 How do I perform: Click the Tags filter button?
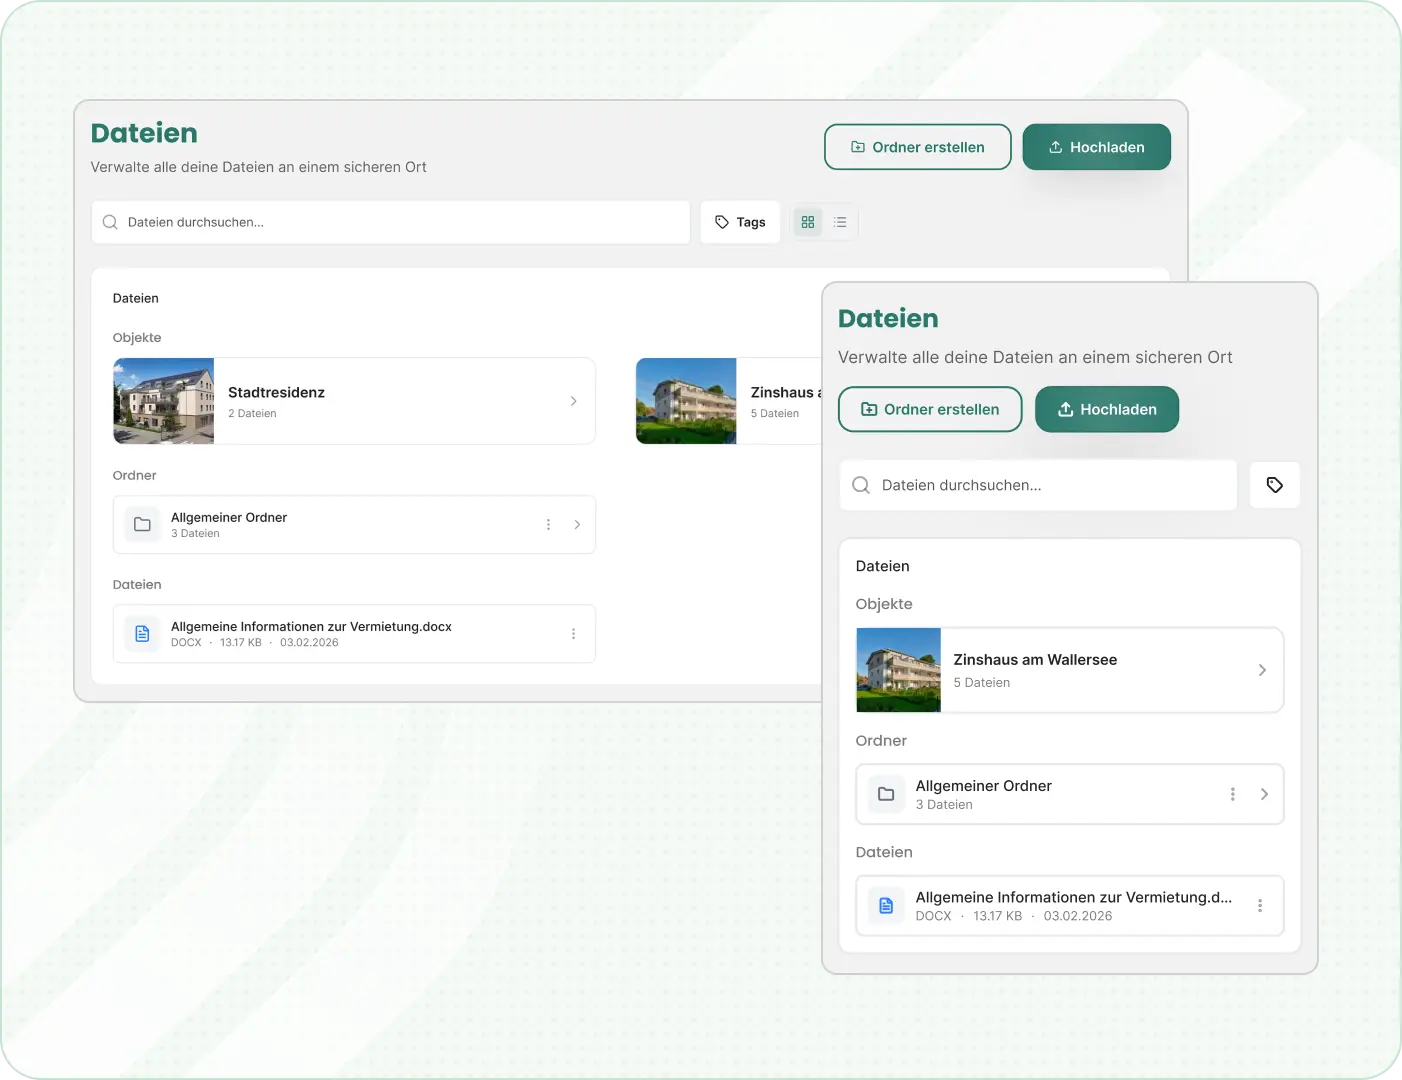coord(740,222)
